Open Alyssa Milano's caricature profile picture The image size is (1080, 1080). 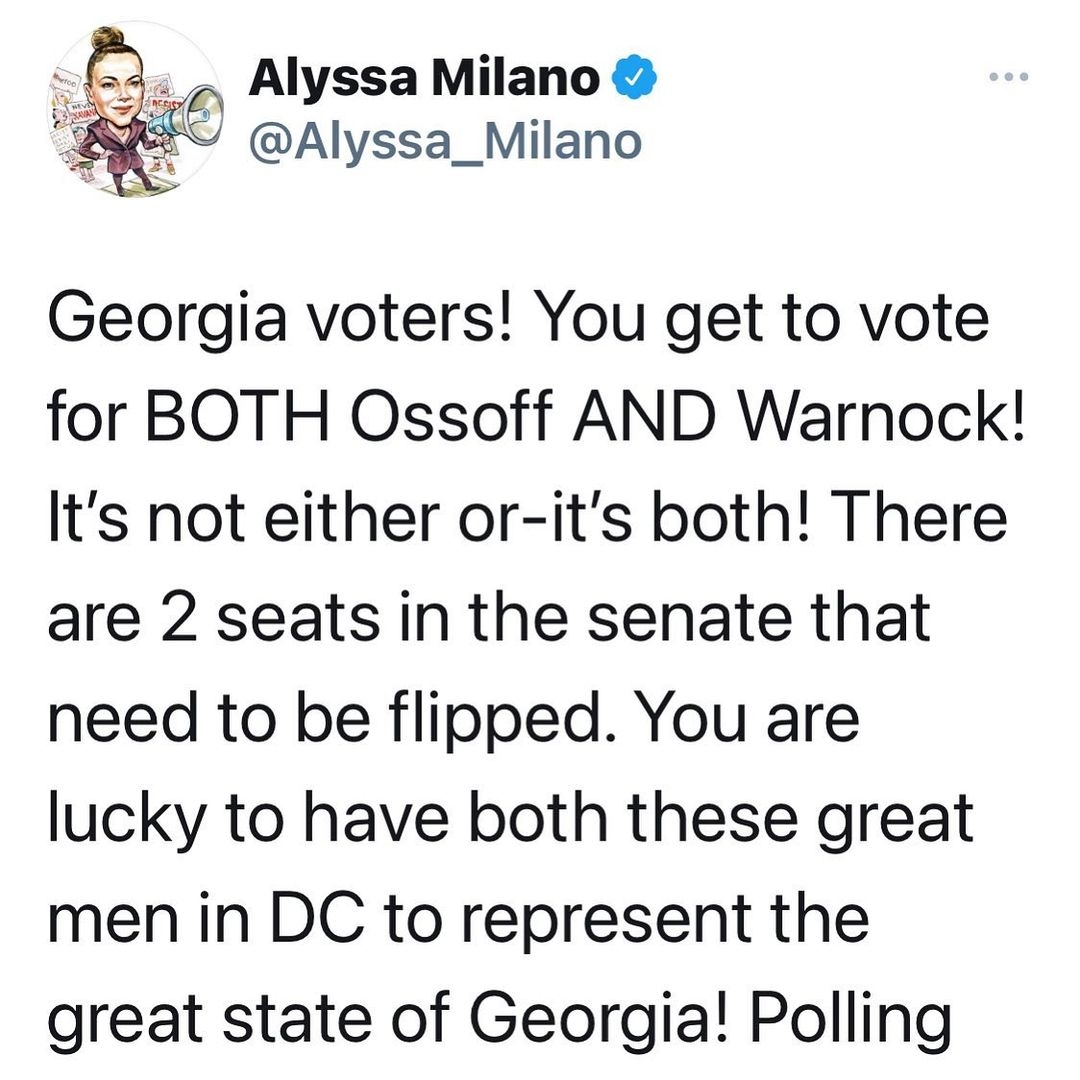coord(135,110)
